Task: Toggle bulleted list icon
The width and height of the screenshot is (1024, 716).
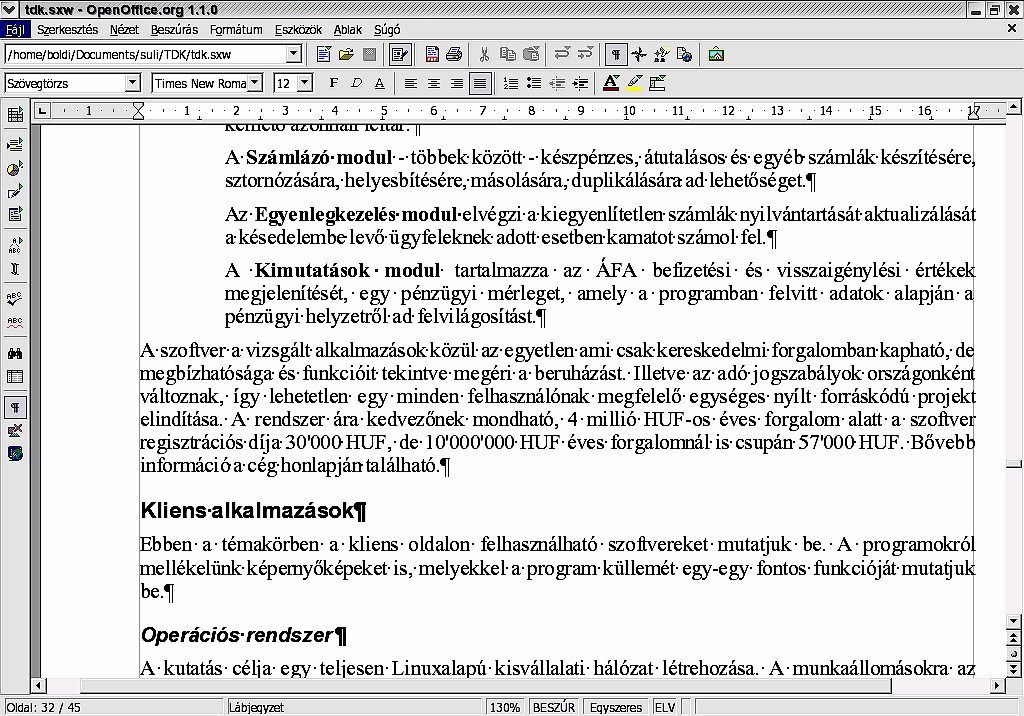Action: [x=534, y=83]
